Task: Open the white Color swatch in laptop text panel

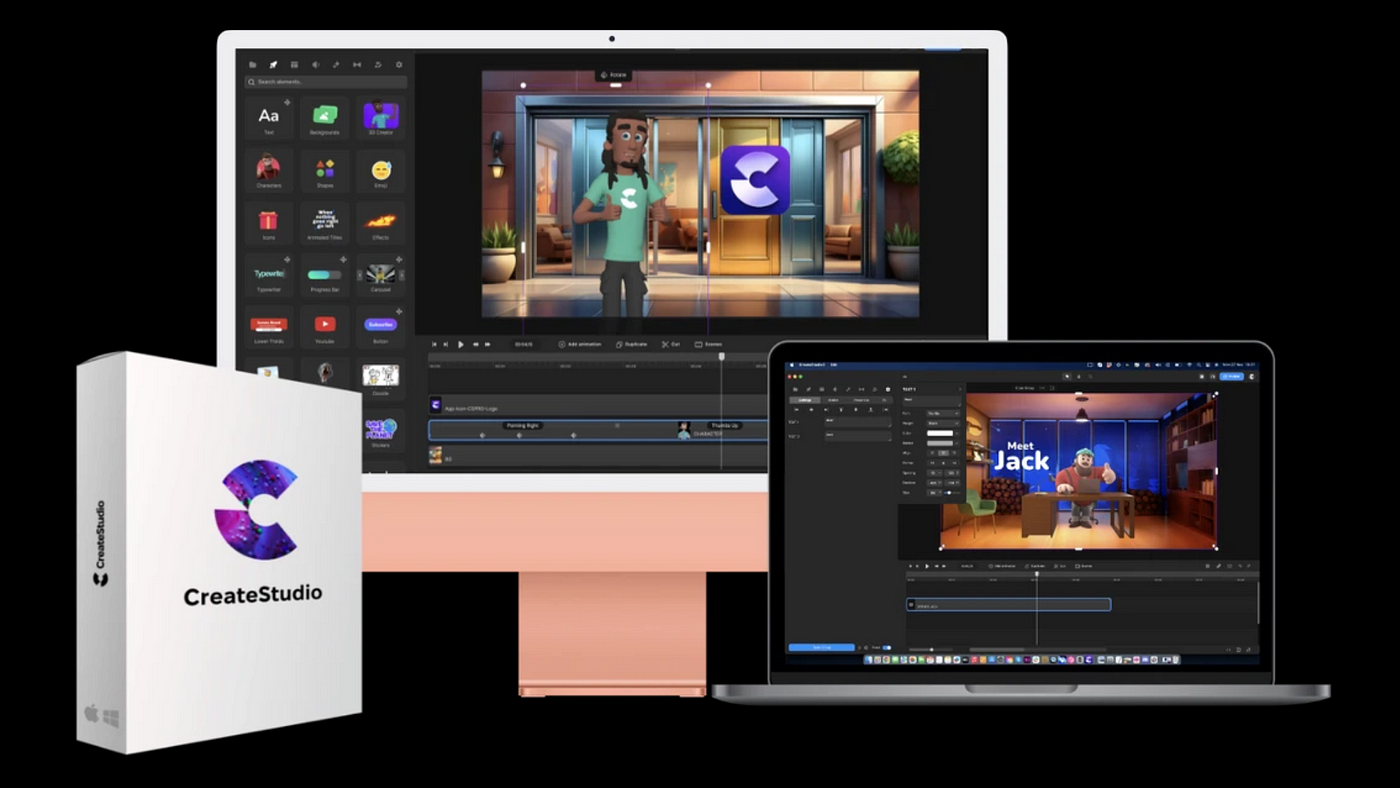Action: click(940, 433)
